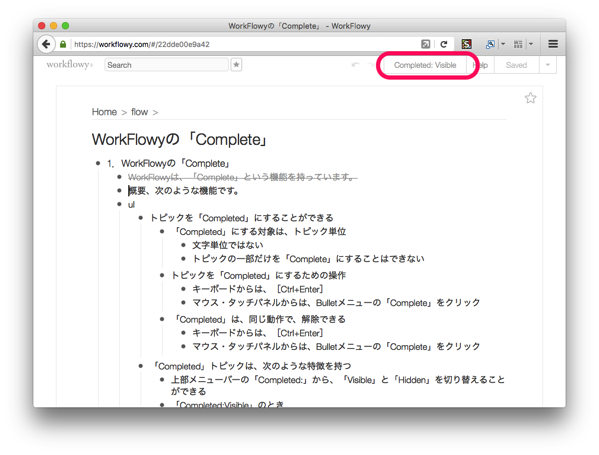Focus the WorkFlowy Search field

tap(167, 65)
